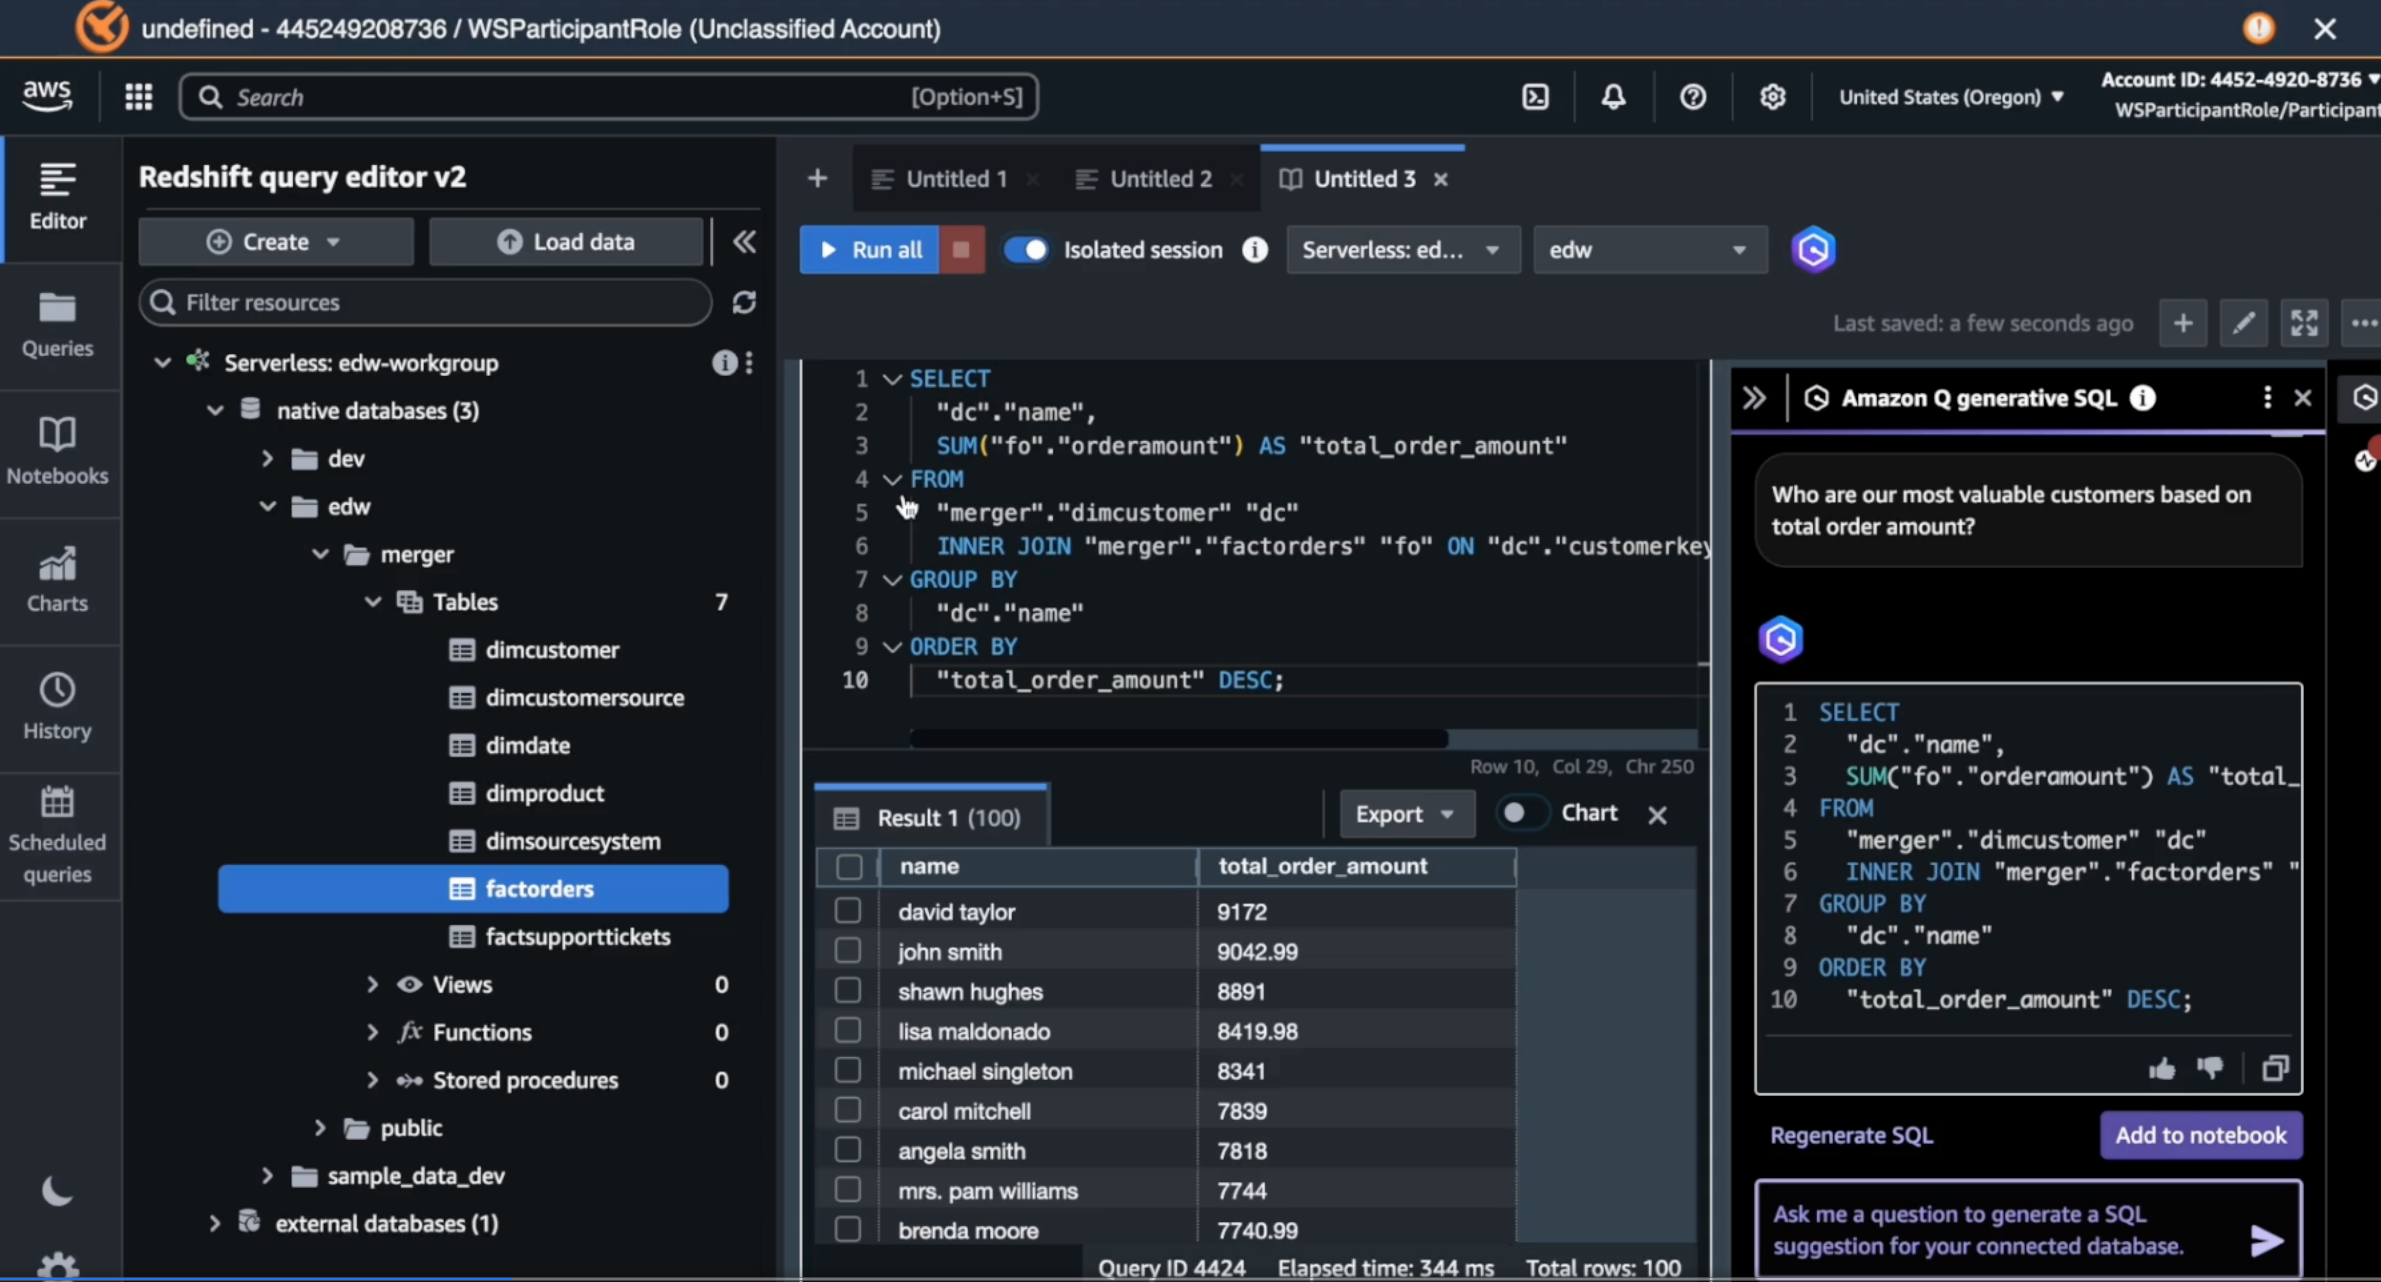The height and width of the screenshot is (1282, 2381).
Task: Switch to the Untitled 1 tab
Action: pos(953,178)
